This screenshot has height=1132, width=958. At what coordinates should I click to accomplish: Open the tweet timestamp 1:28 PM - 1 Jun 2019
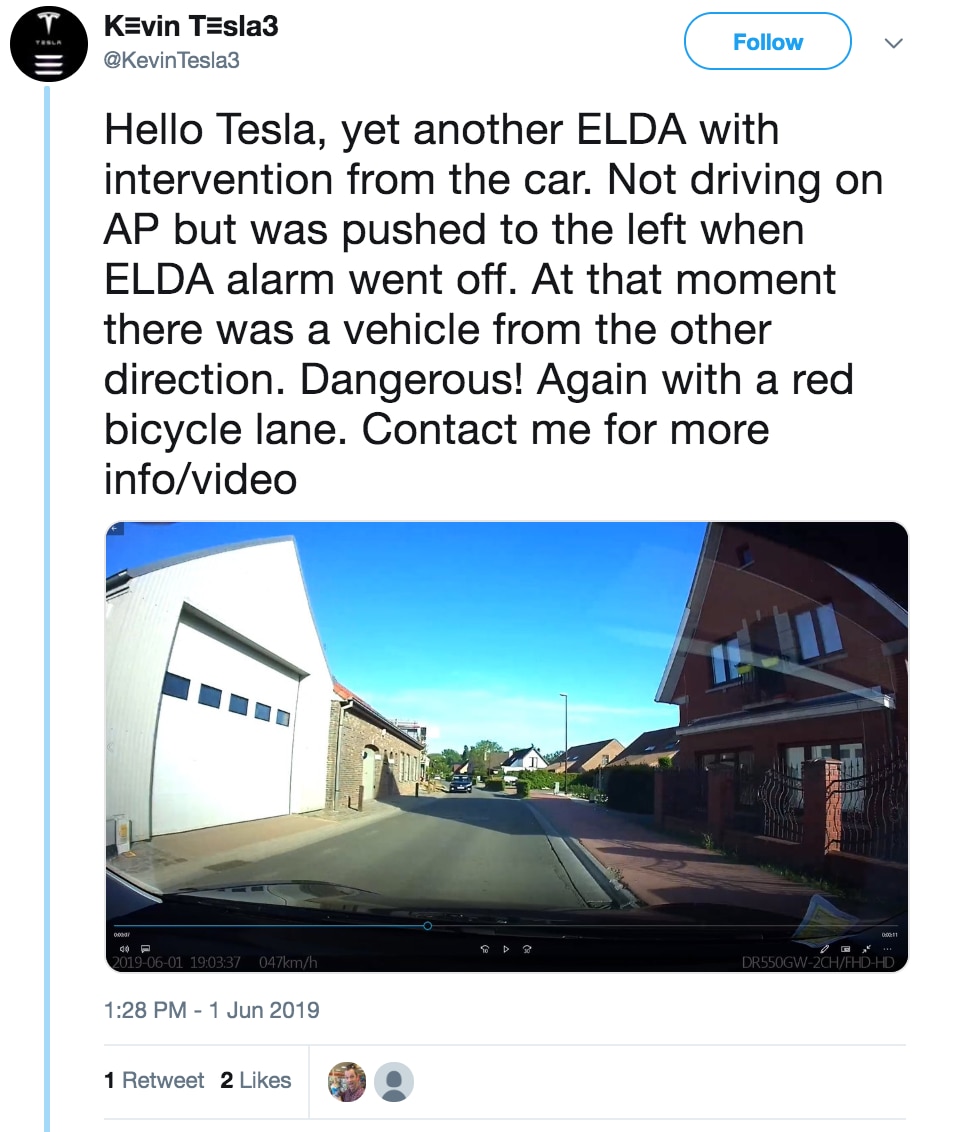(212, 1009)
